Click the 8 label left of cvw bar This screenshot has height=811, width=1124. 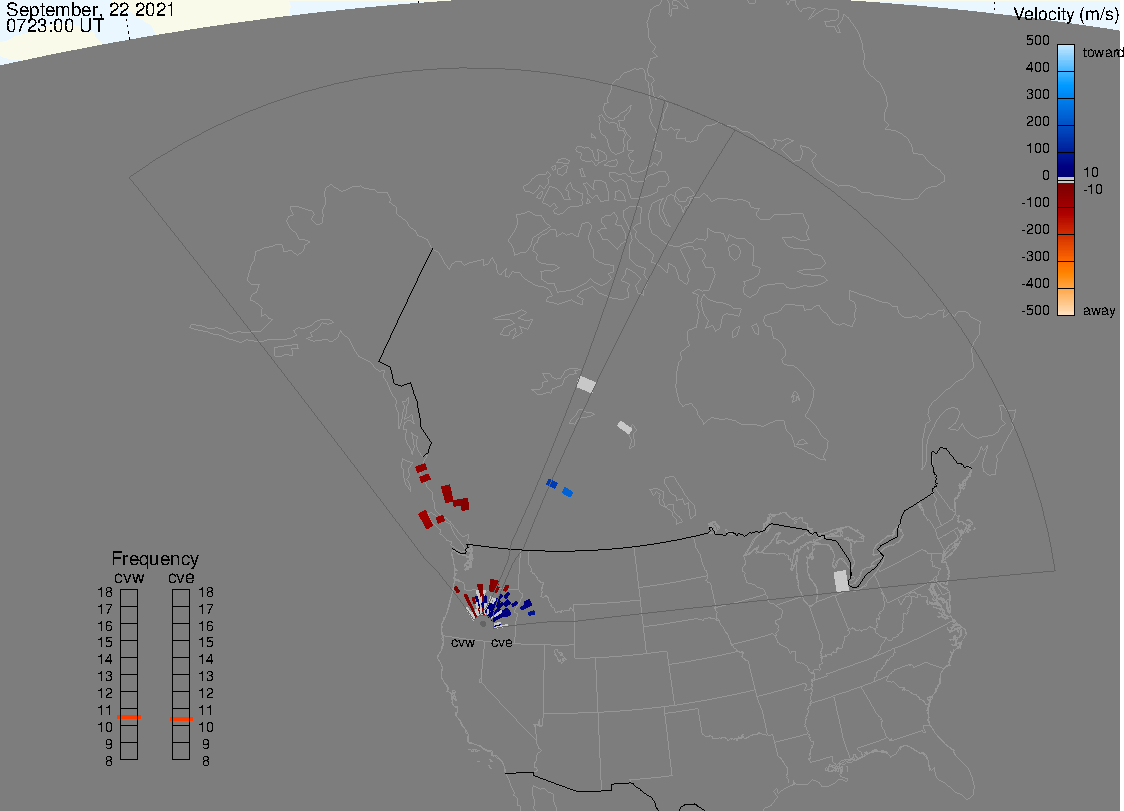pyautogui.click(x=109, y=762)
